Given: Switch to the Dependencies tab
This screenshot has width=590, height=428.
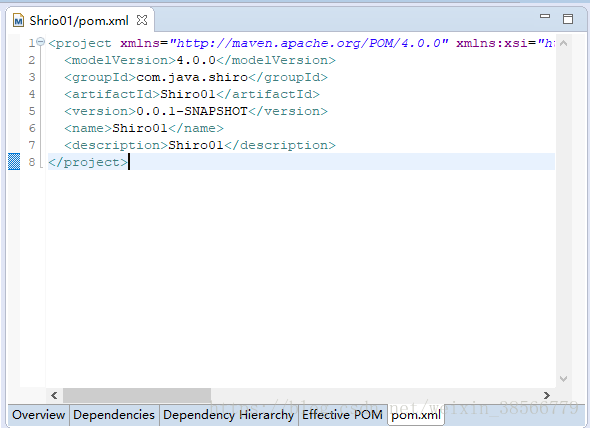Looking at the screenshot, I should click(x=114, y=415).
